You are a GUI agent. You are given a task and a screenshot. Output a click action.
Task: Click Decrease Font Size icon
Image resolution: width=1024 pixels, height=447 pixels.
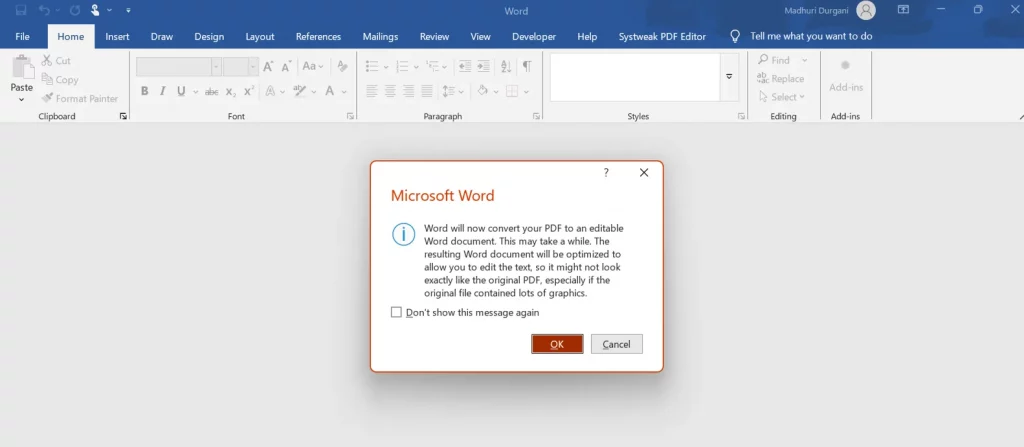[x=286, y=67]
